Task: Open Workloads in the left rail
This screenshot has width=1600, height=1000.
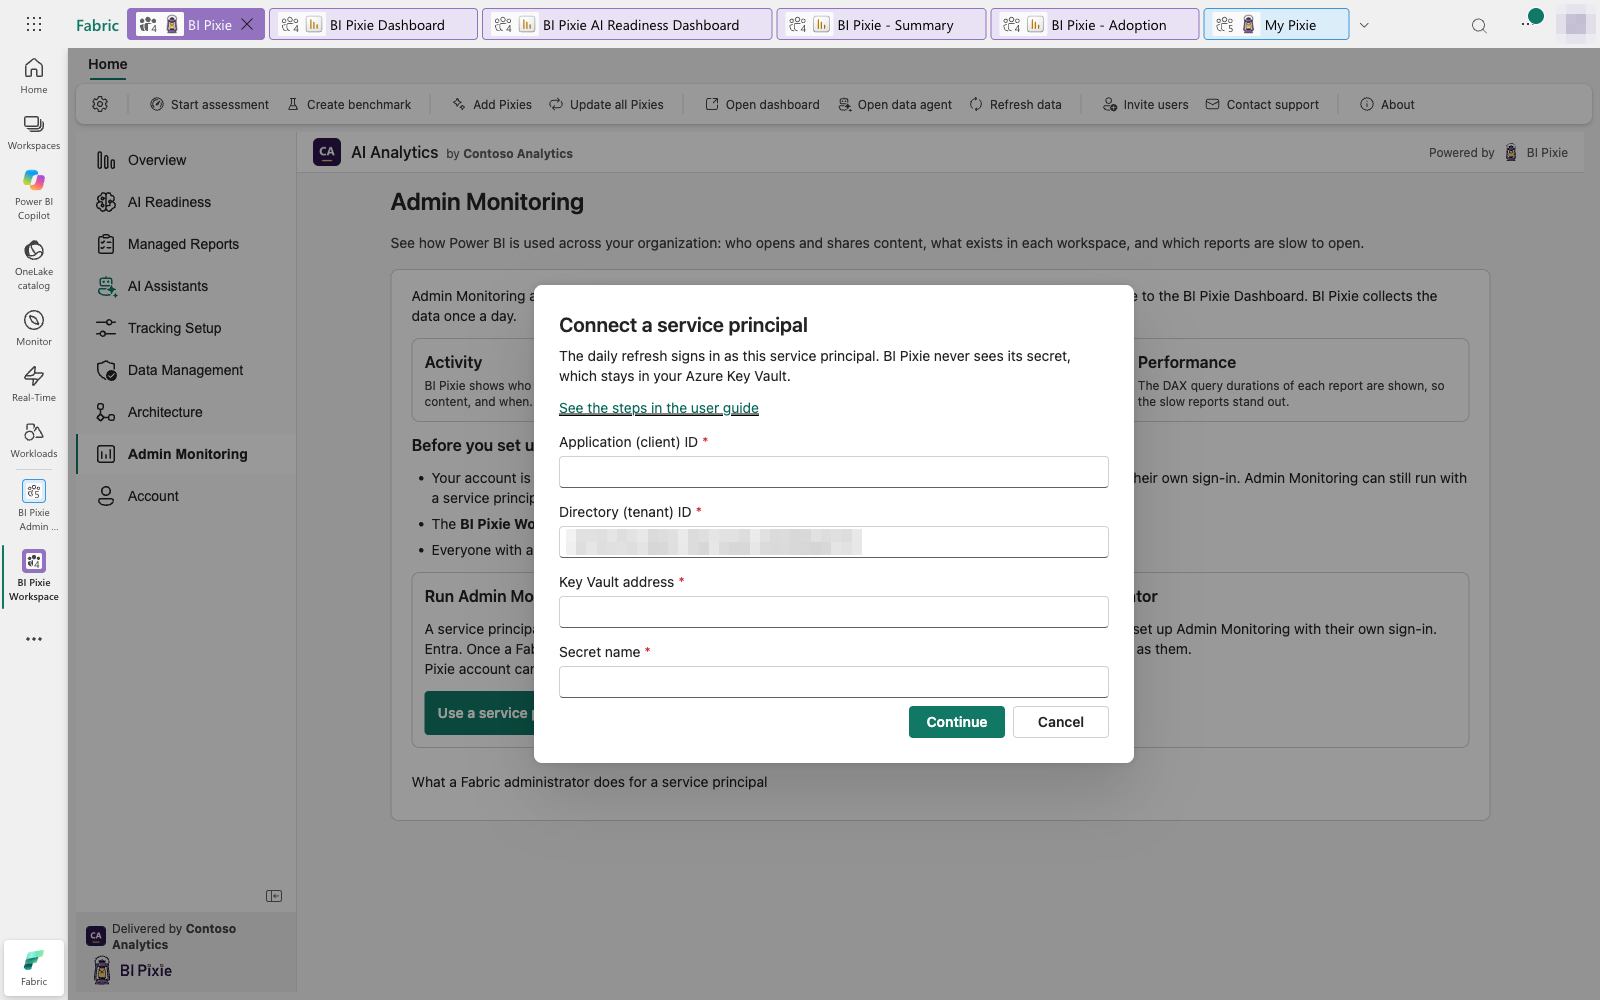Action: pos(34,440)
